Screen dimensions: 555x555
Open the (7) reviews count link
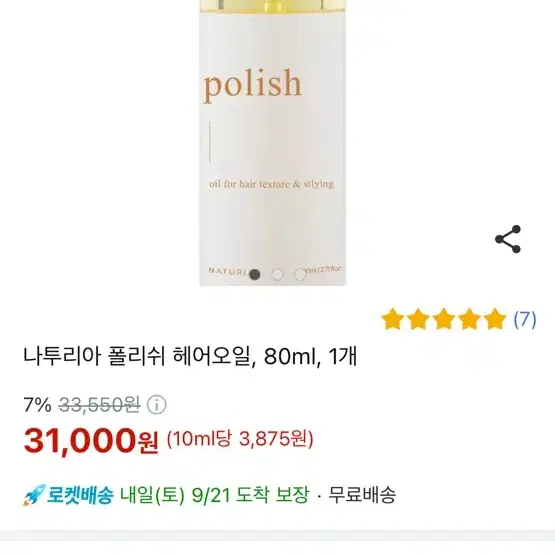(x=525, y=319)
